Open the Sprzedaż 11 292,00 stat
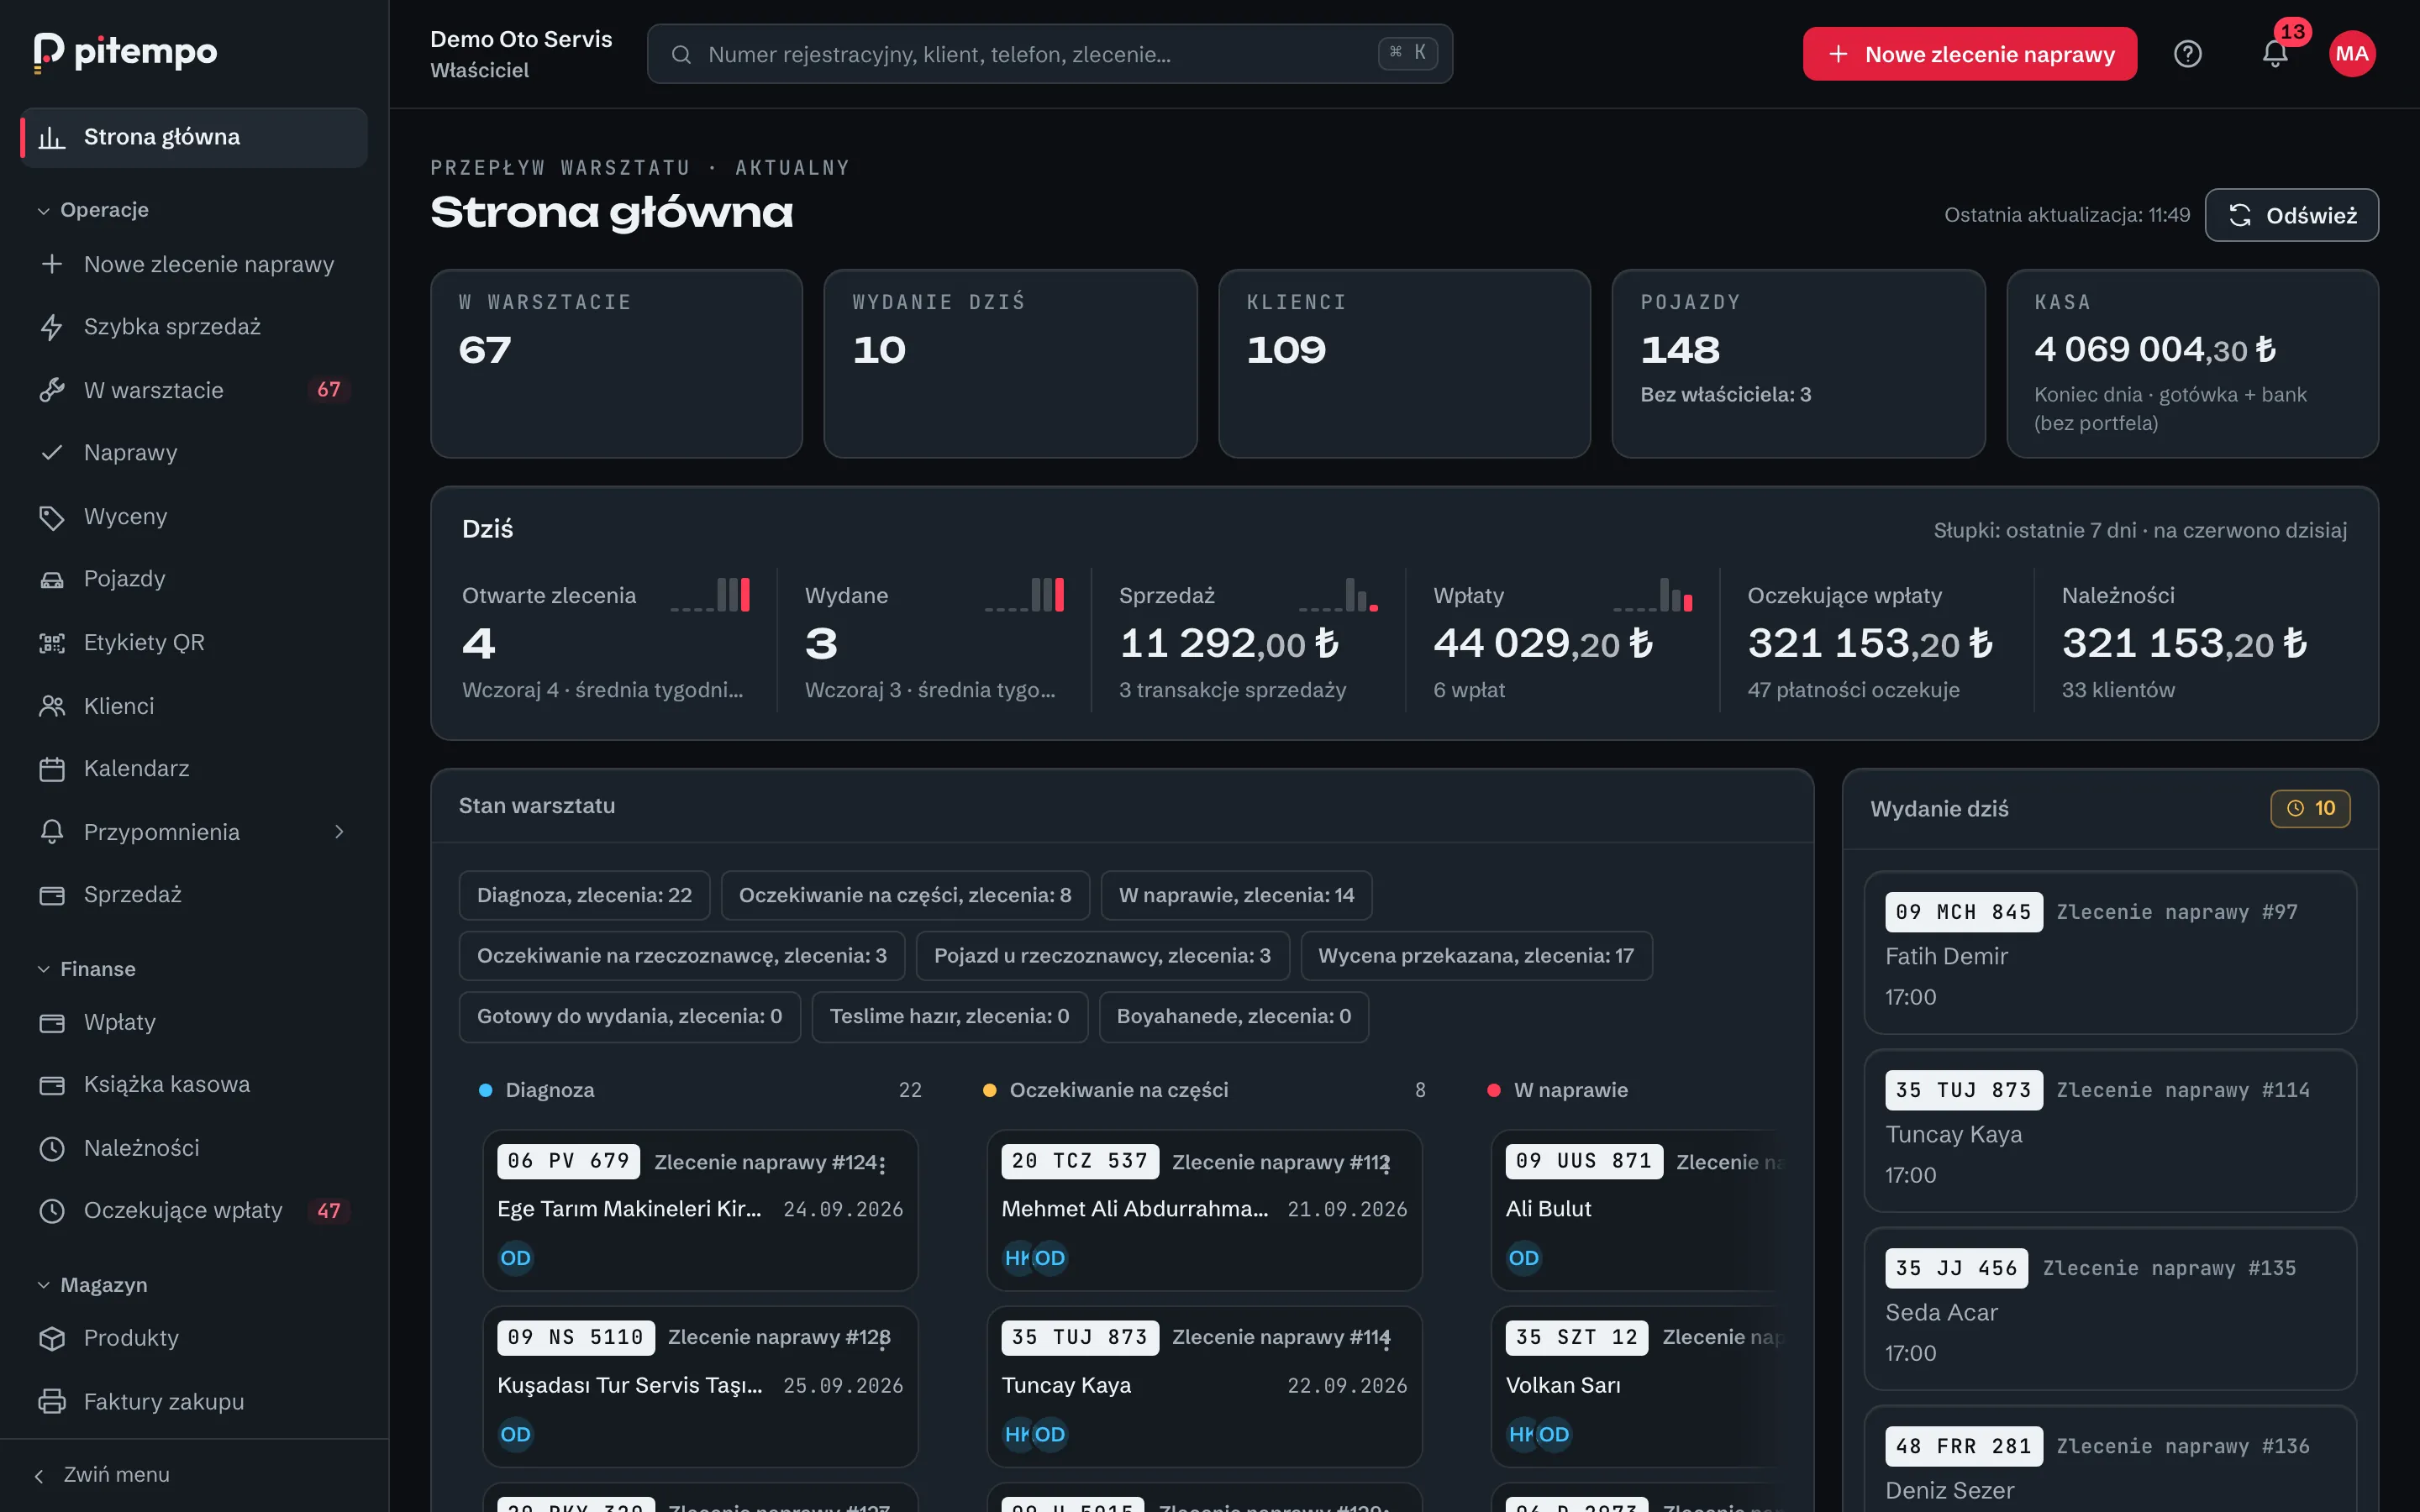The image size is (2420, 1512). (x=1247, y=640)
